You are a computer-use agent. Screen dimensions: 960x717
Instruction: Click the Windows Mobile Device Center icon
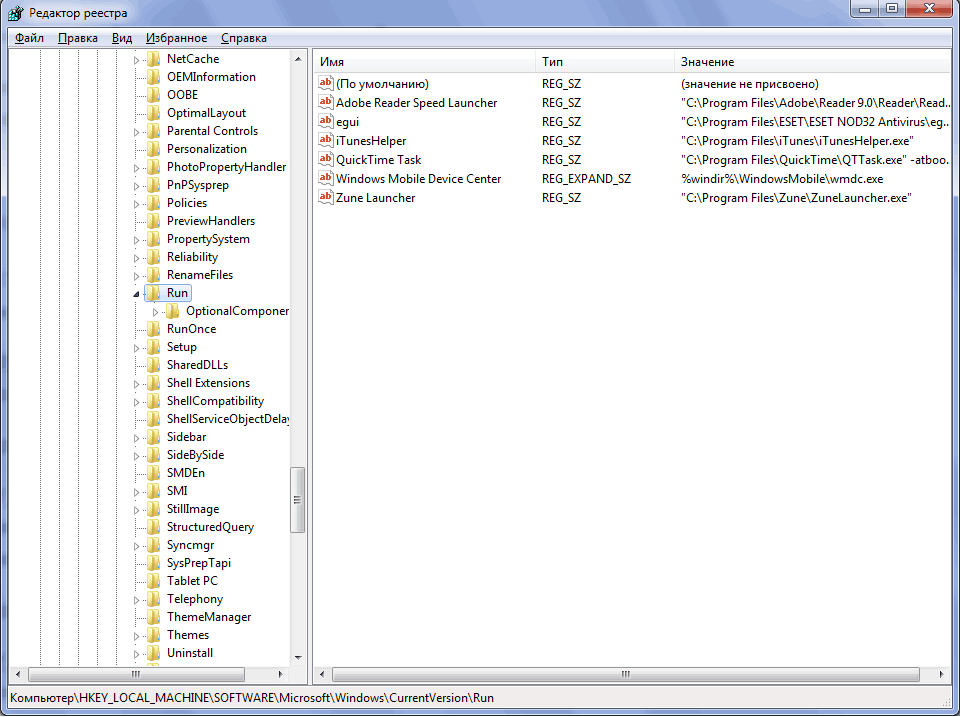[x=325, y=179]
